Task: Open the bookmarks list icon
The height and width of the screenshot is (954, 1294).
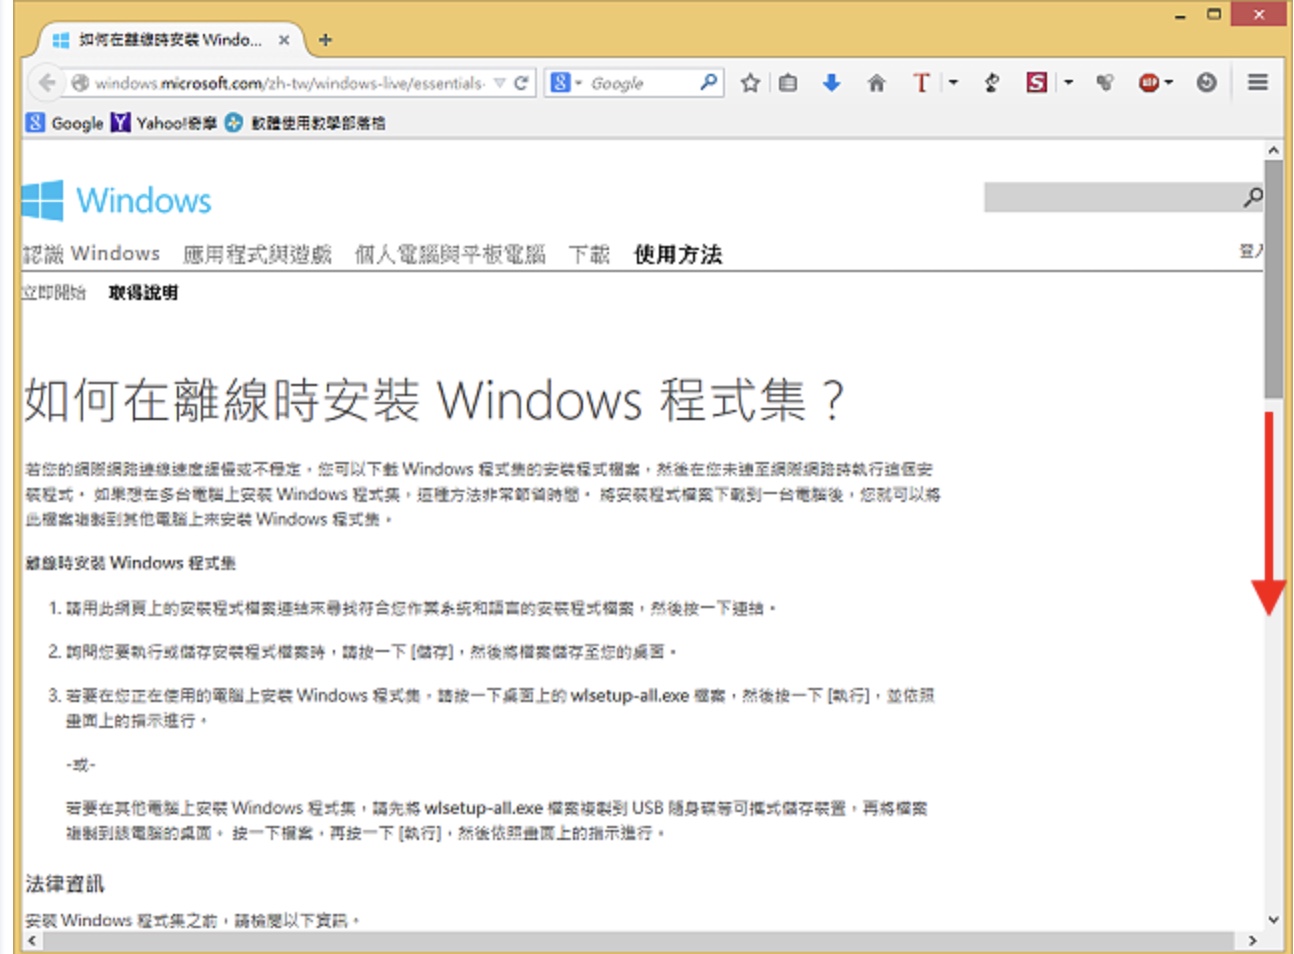Action: (x=788, y=83)
